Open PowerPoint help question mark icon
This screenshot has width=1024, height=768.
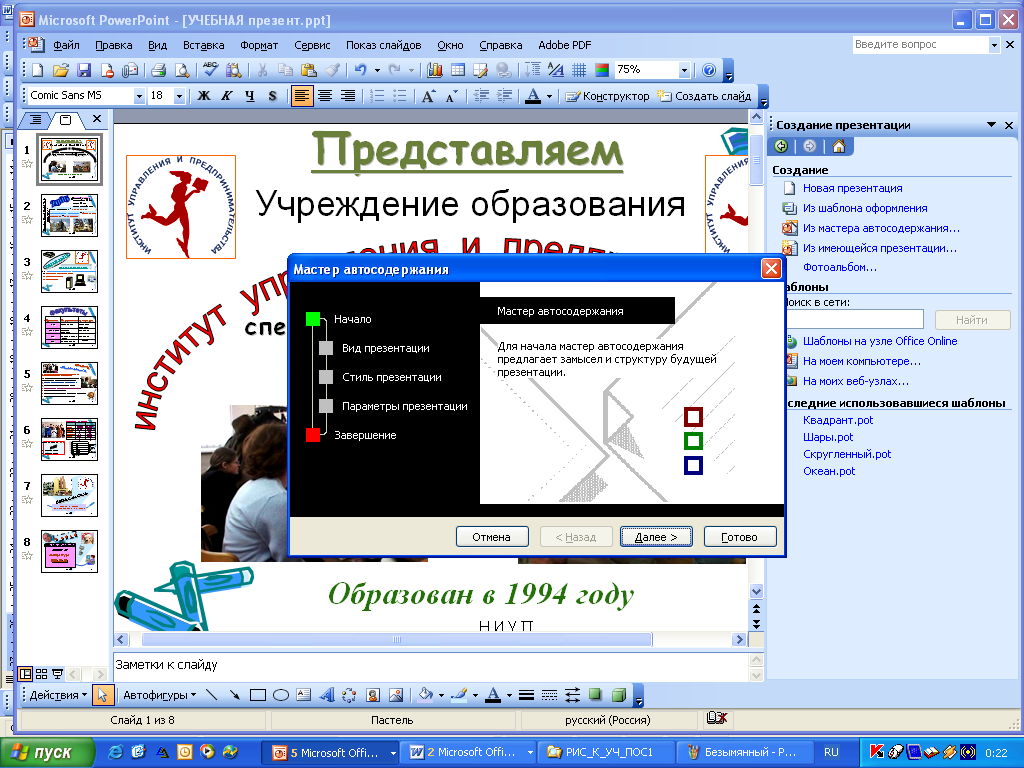(709, 70)
